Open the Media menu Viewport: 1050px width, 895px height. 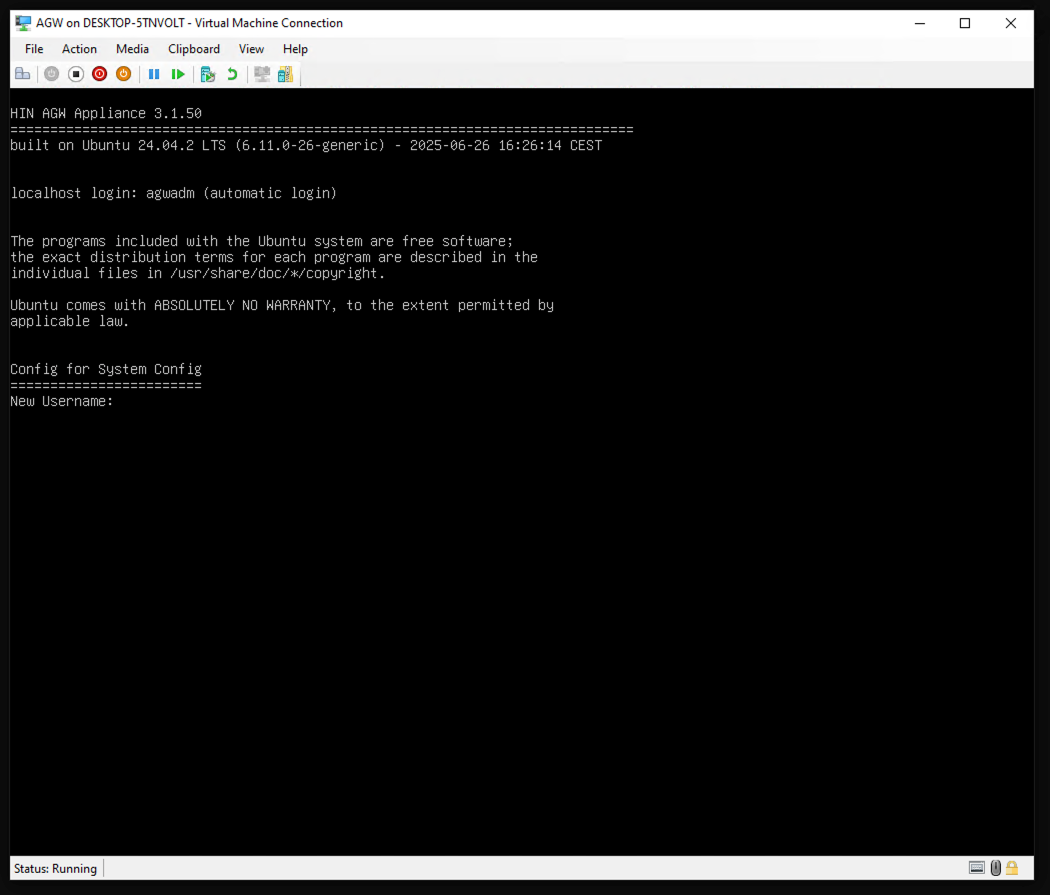pyautogui.click(x=132, y=48)
